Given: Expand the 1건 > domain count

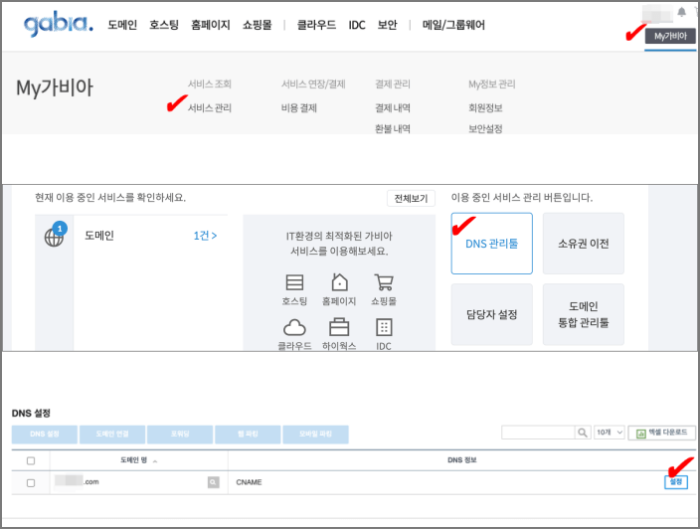Looking at the screenshot, I should (205, 236).
